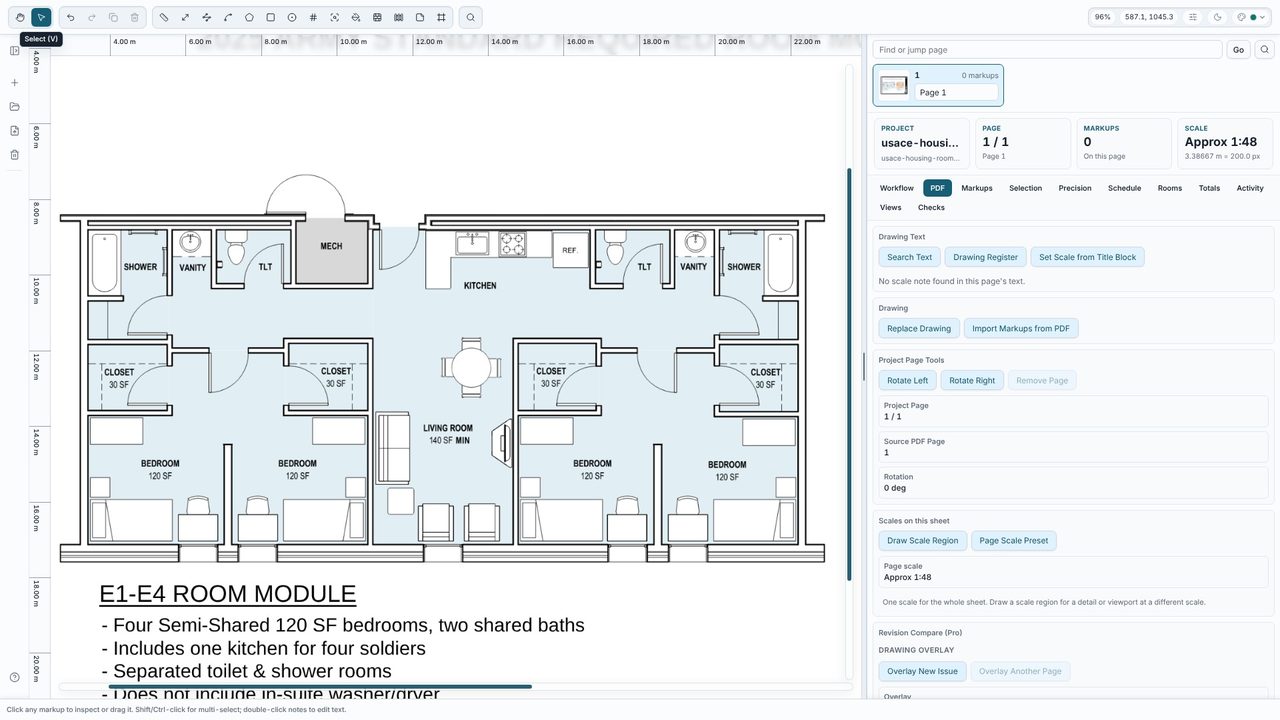This screenshot has width=1280, height=720.
Task: Click the Go button
Action: [1238, 50]
